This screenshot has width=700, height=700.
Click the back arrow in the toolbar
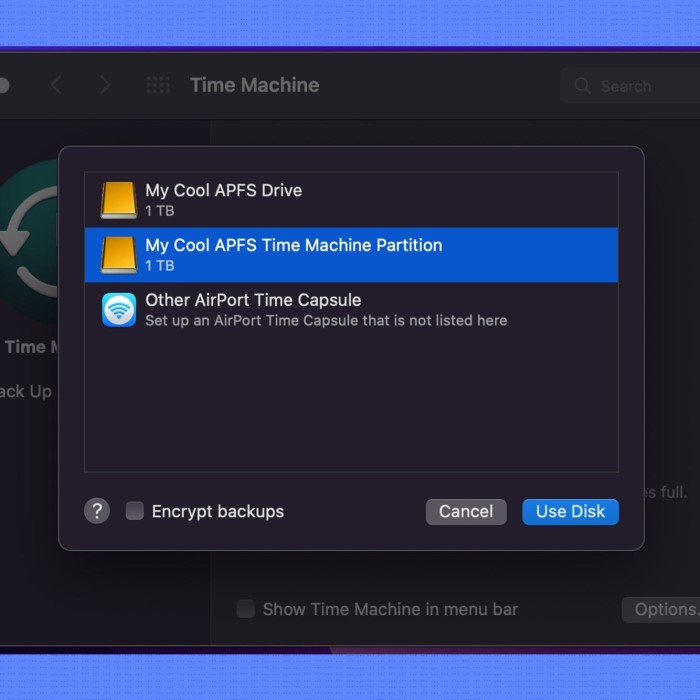click(x=56, y=85)
